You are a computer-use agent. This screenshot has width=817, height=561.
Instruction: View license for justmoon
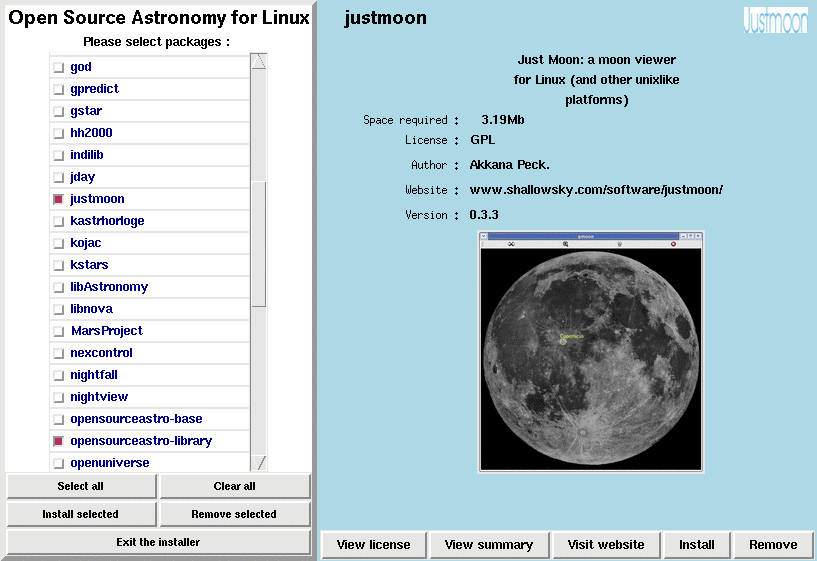pos(374,545)
